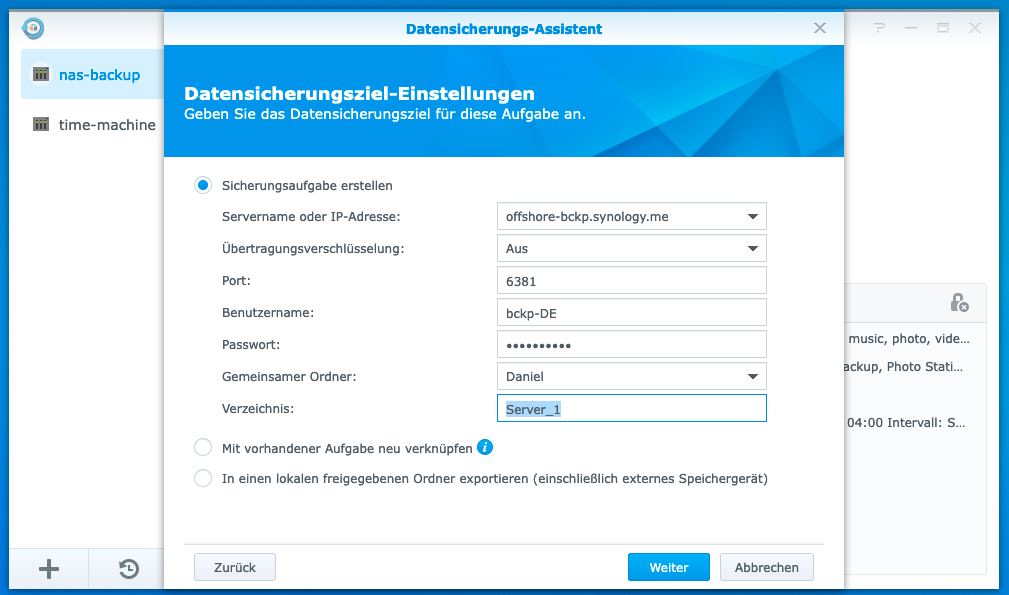Screen dimensions: 1009x595
Task: Click the time-machine task drive icon
Action: (41, 125)
